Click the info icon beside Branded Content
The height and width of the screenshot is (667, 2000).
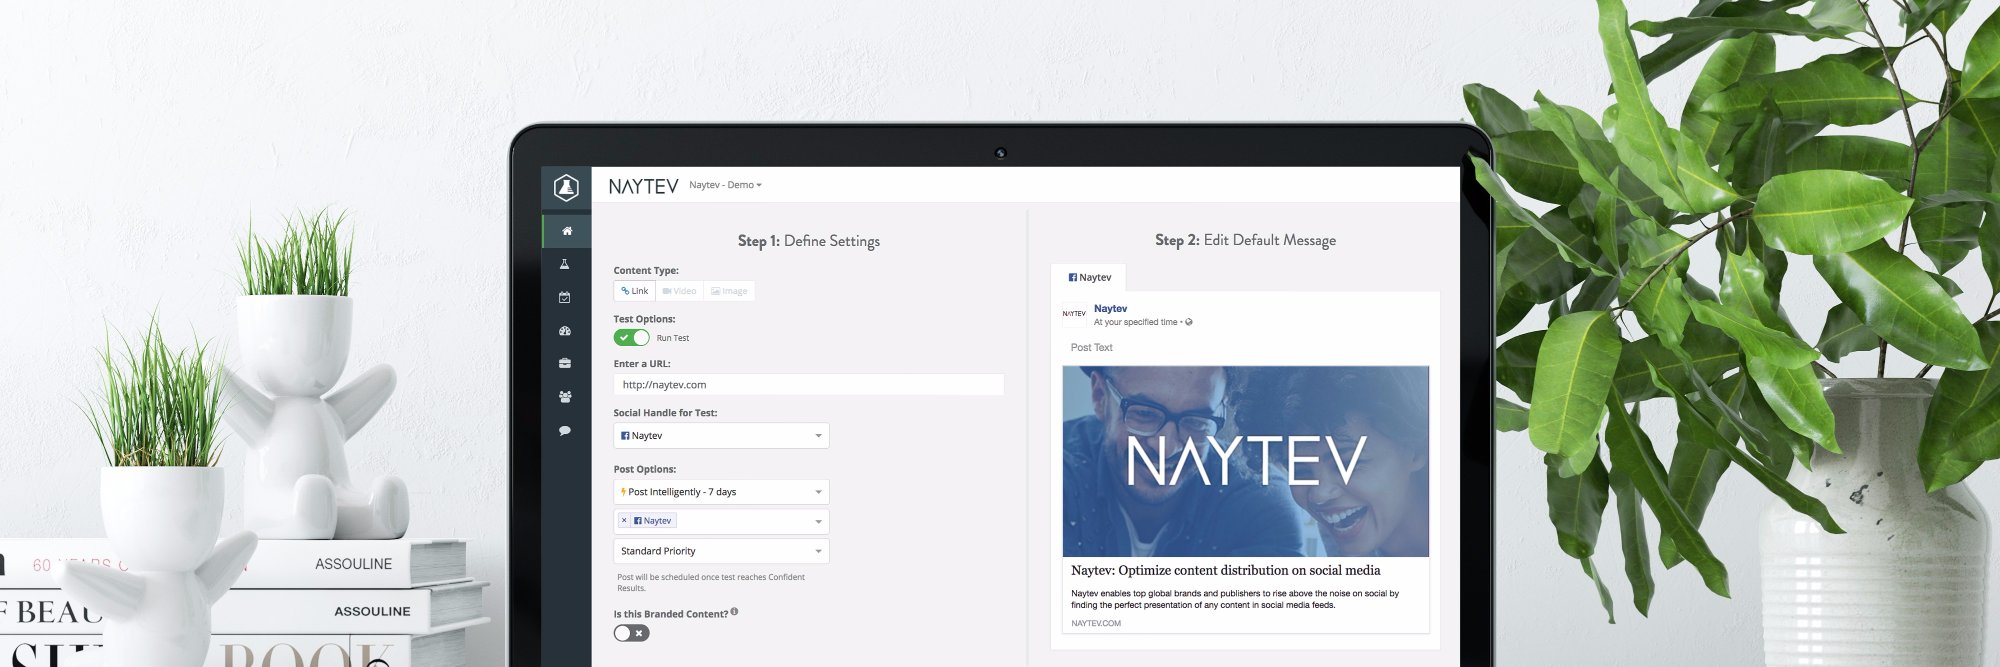coord(734,612)
